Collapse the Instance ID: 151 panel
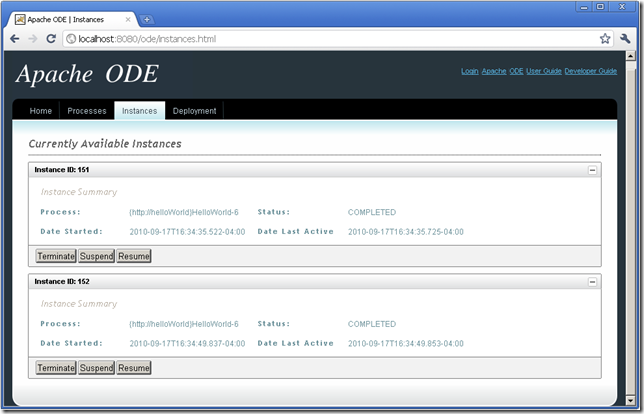 pos(592,170)
